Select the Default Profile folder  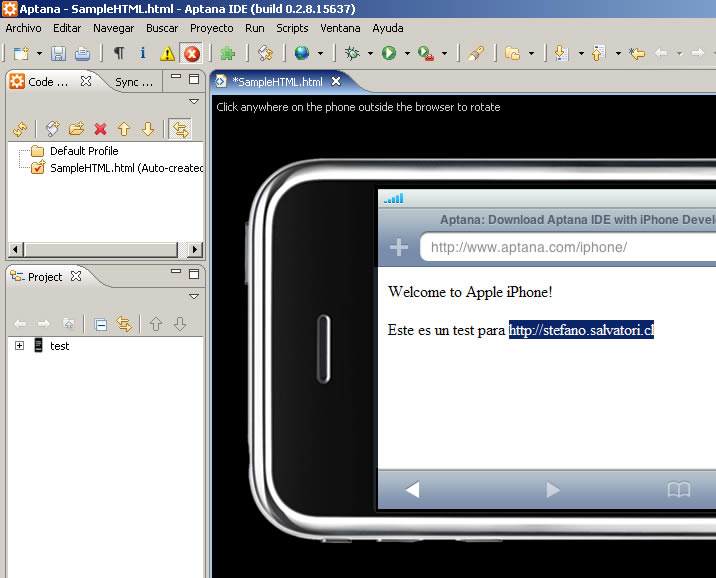[84, 151]
